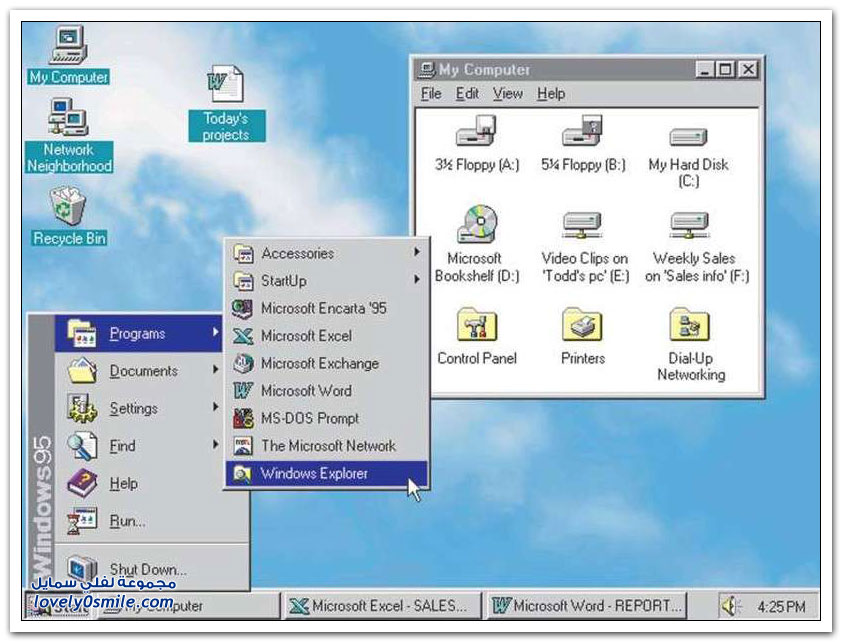Open the Printers folder icon
The width and height of the screenshot is (842, 642).
(x=583, y=325)
